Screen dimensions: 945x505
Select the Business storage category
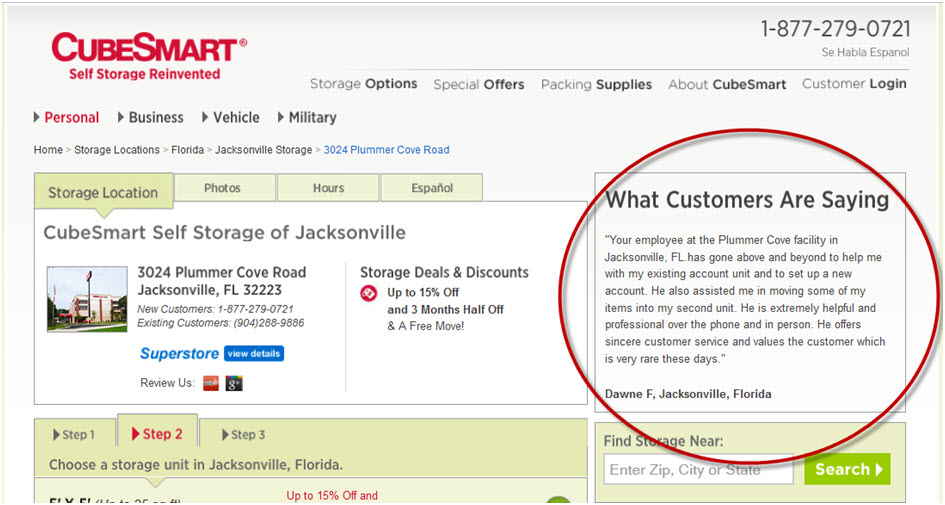(x=151, y=118)
